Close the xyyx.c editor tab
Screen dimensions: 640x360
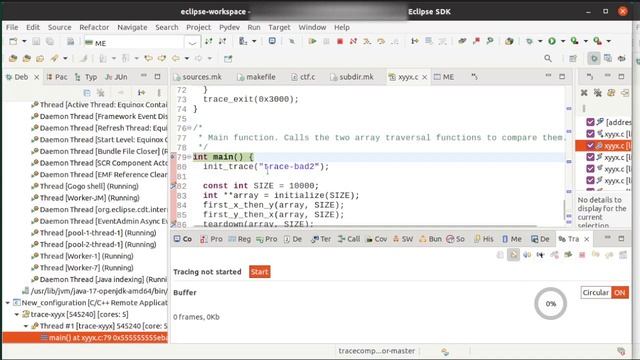click(424, 77)
